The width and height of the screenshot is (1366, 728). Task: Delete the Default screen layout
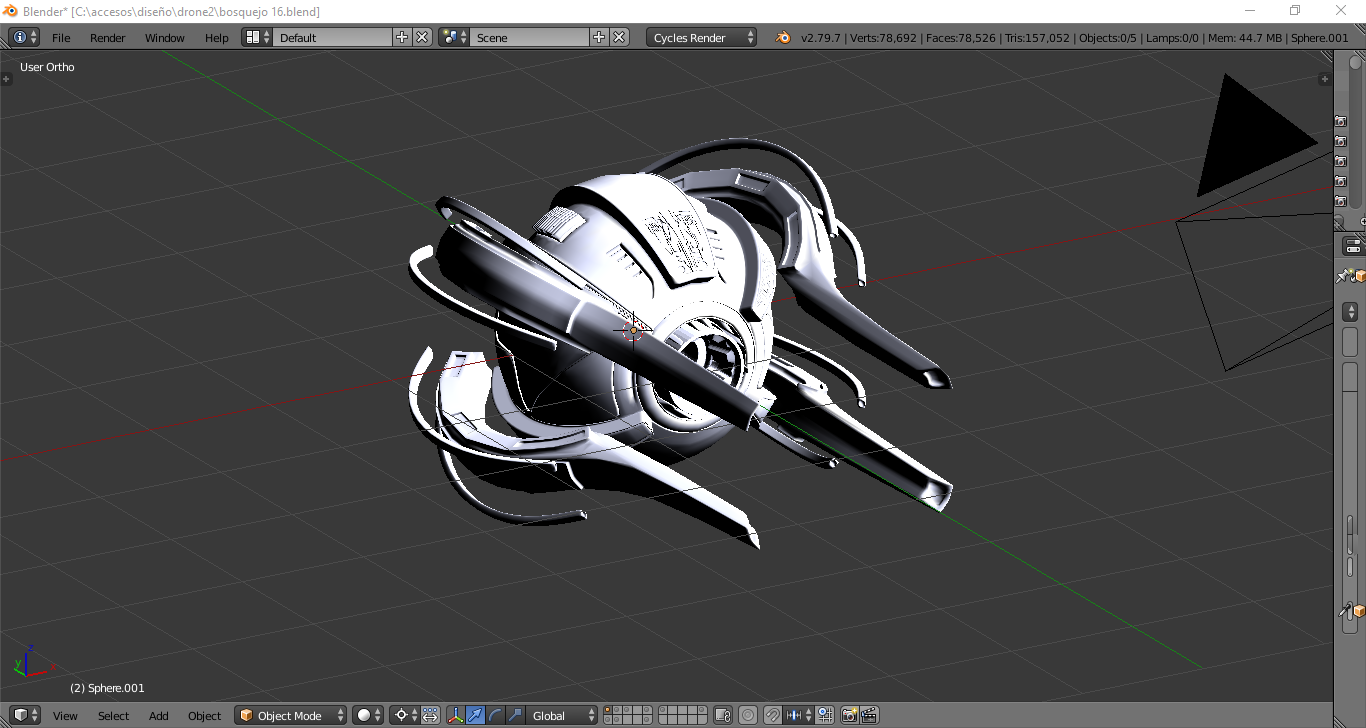(x=422, y=37)
